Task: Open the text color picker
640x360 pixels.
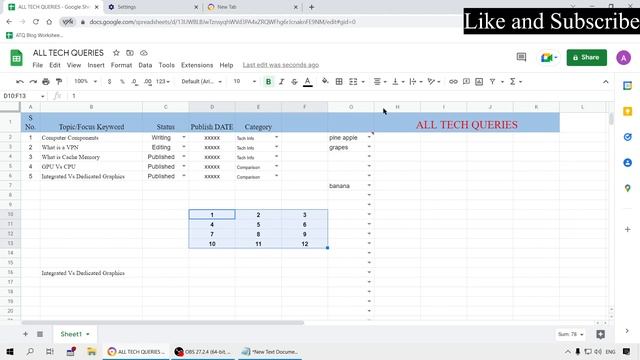Action: click(308, 82)
